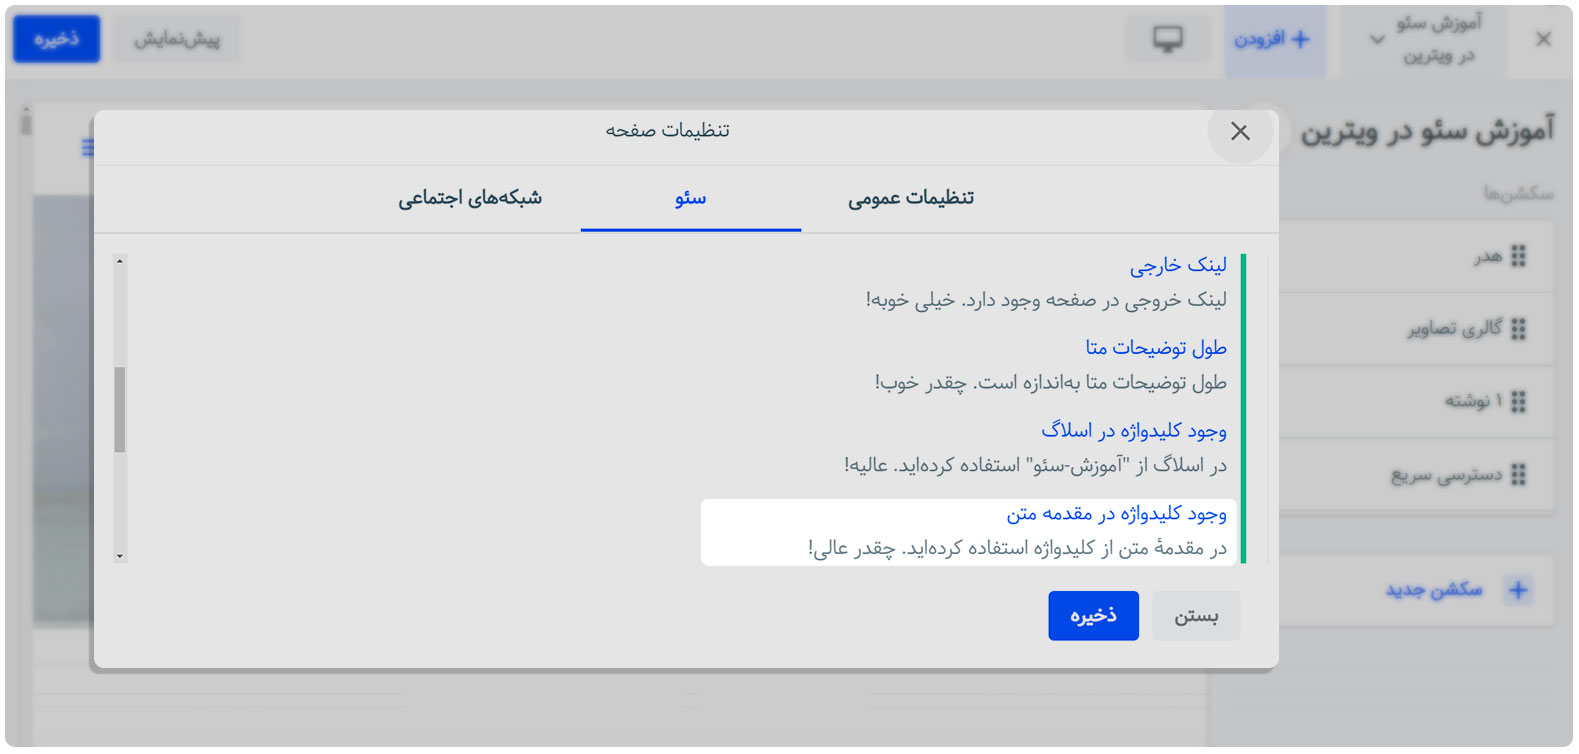The image size is (1579, 754).
Task: Click the plus icon beside سکشن جدید
Action: coord(1518,590)
